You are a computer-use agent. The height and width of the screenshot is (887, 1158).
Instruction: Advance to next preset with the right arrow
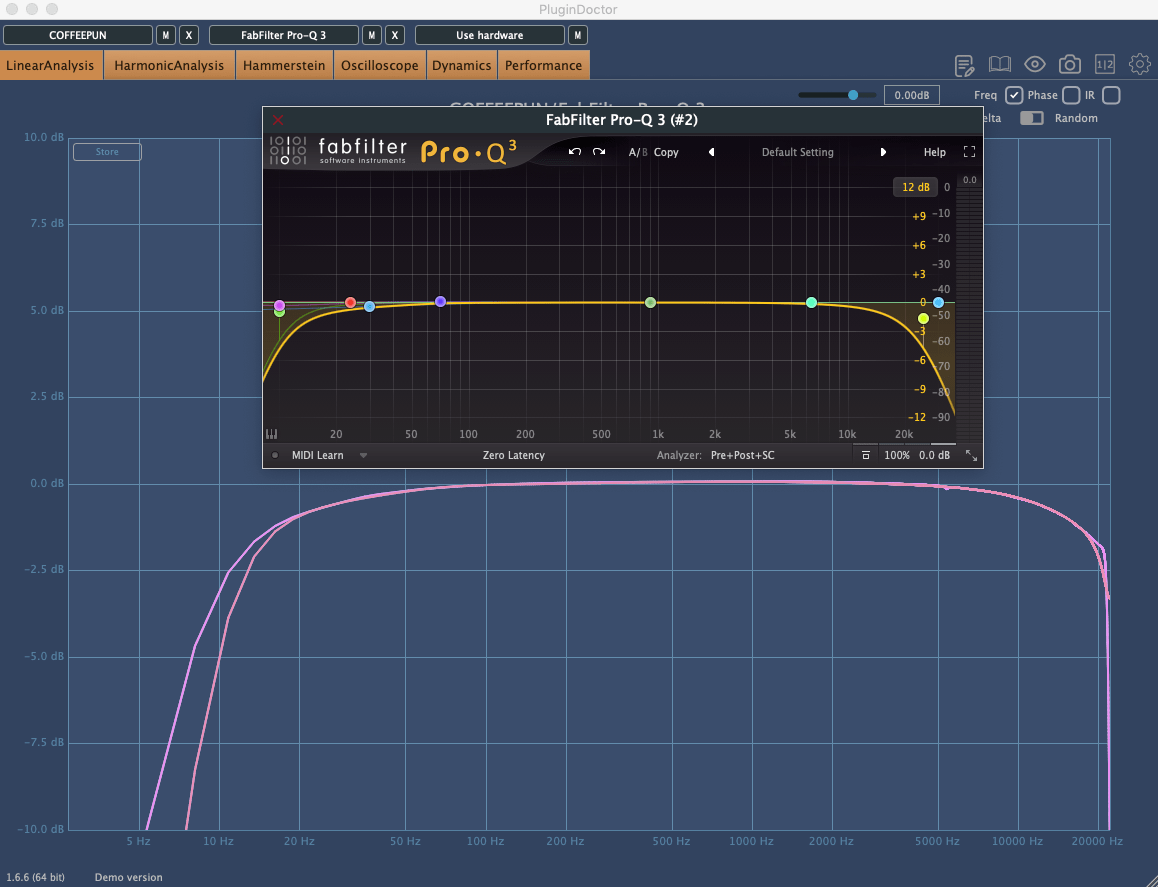tap(883, 151)
